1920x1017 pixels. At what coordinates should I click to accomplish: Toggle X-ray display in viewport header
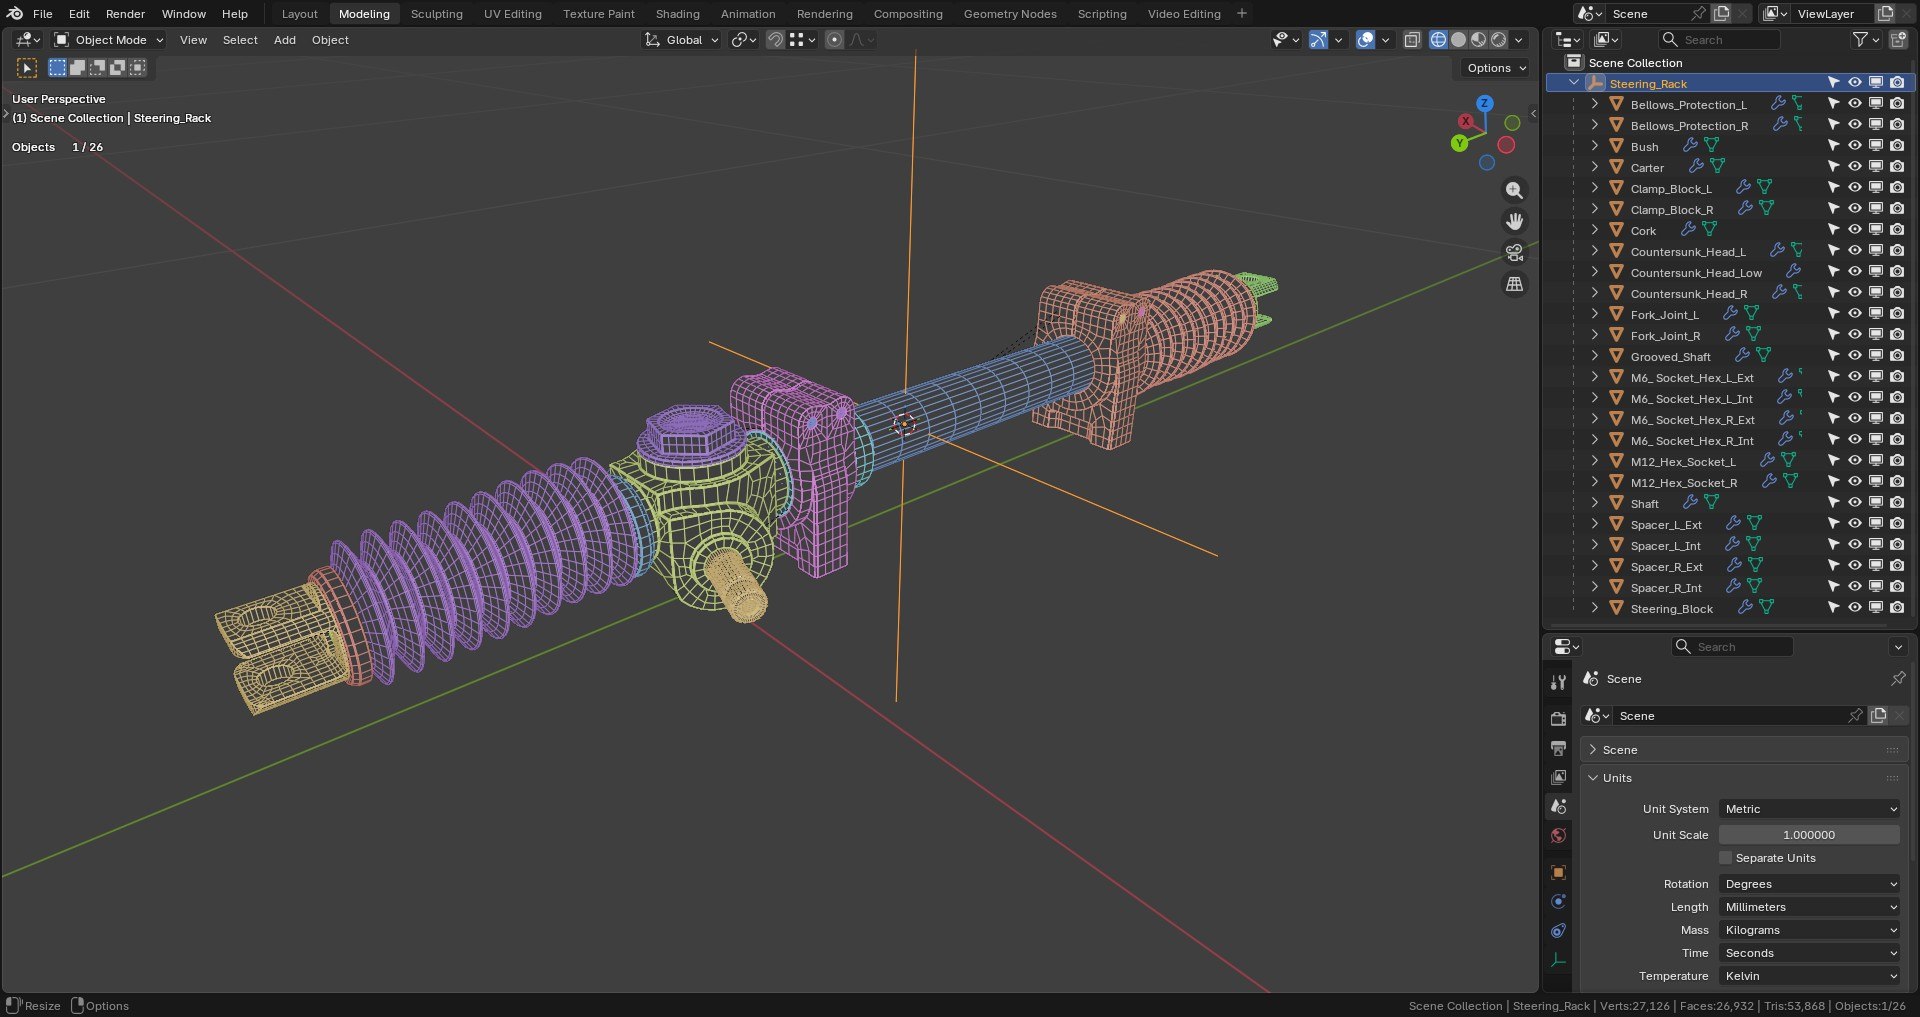1412,40
